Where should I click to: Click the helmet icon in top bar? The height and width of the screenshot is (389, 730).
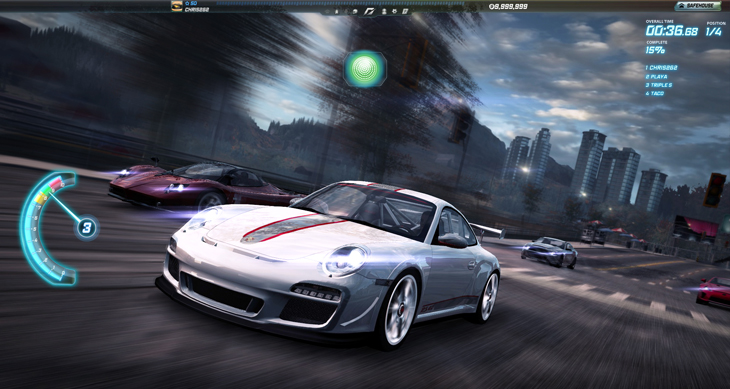coord(355,11)
